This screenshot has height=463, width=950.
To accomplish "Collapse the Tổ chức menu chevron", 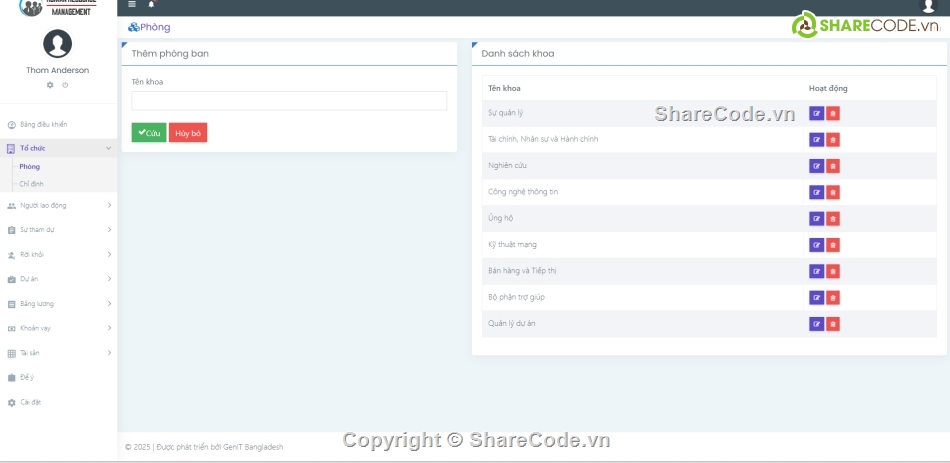I will coord(108,148).
